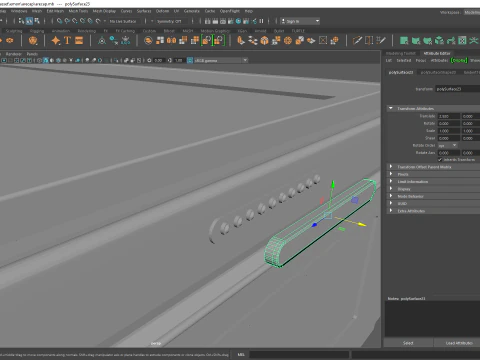The width and height of the screenshot is (480, 360).
Task: Expand the Extra Attributes section
Action: (x=390, y=211)
